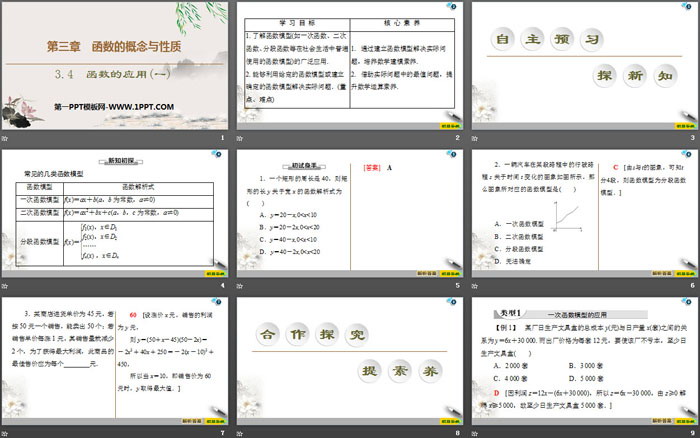
Task: Click the yellow corner button on slide 6
Action: point(685,273)
